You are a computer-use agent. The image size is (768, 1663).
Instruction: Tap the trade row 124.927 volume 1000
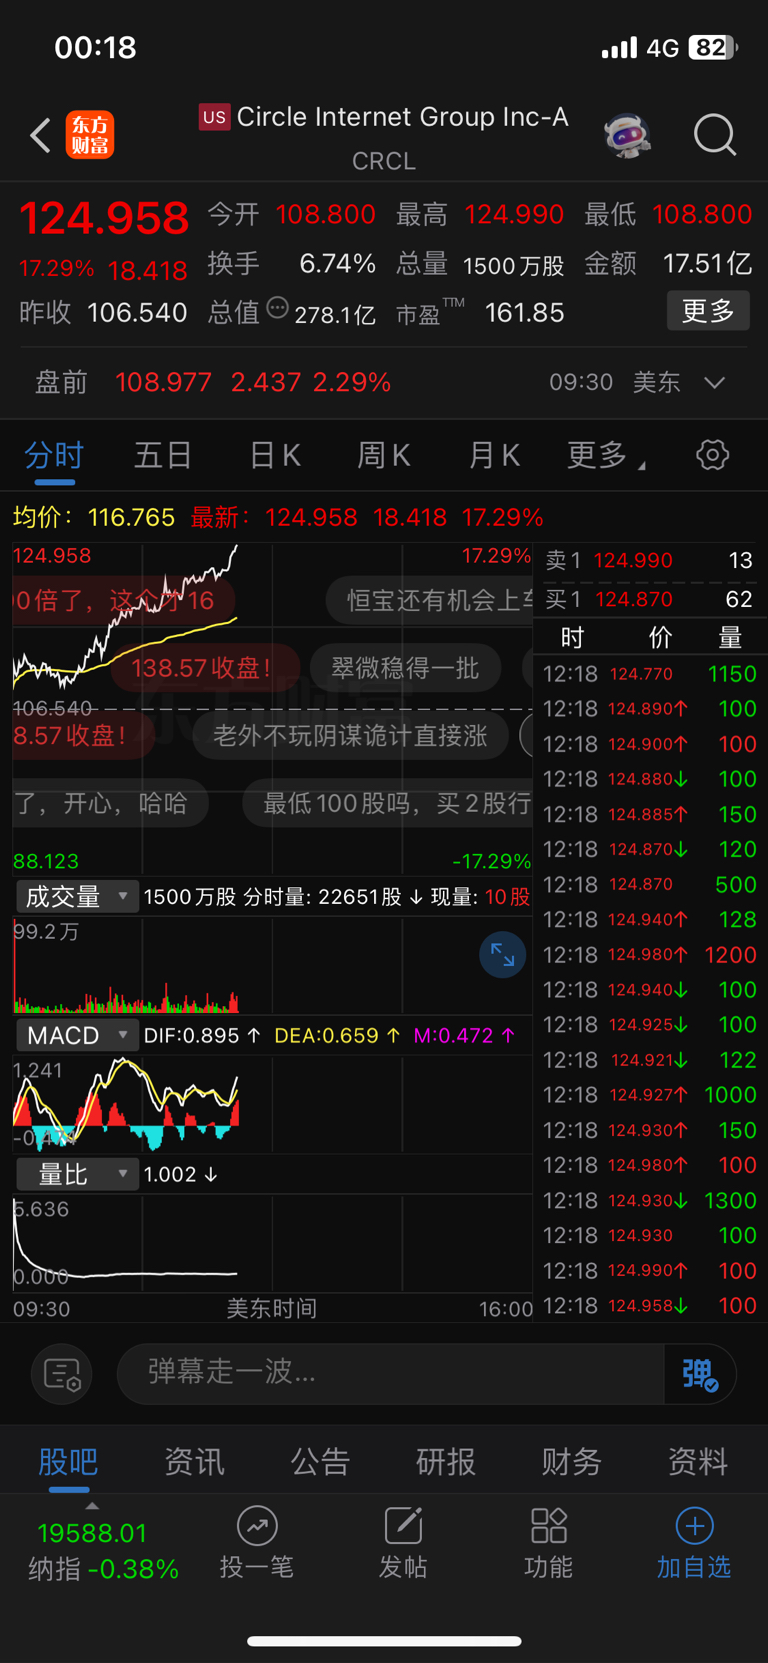coord(650,1095)
